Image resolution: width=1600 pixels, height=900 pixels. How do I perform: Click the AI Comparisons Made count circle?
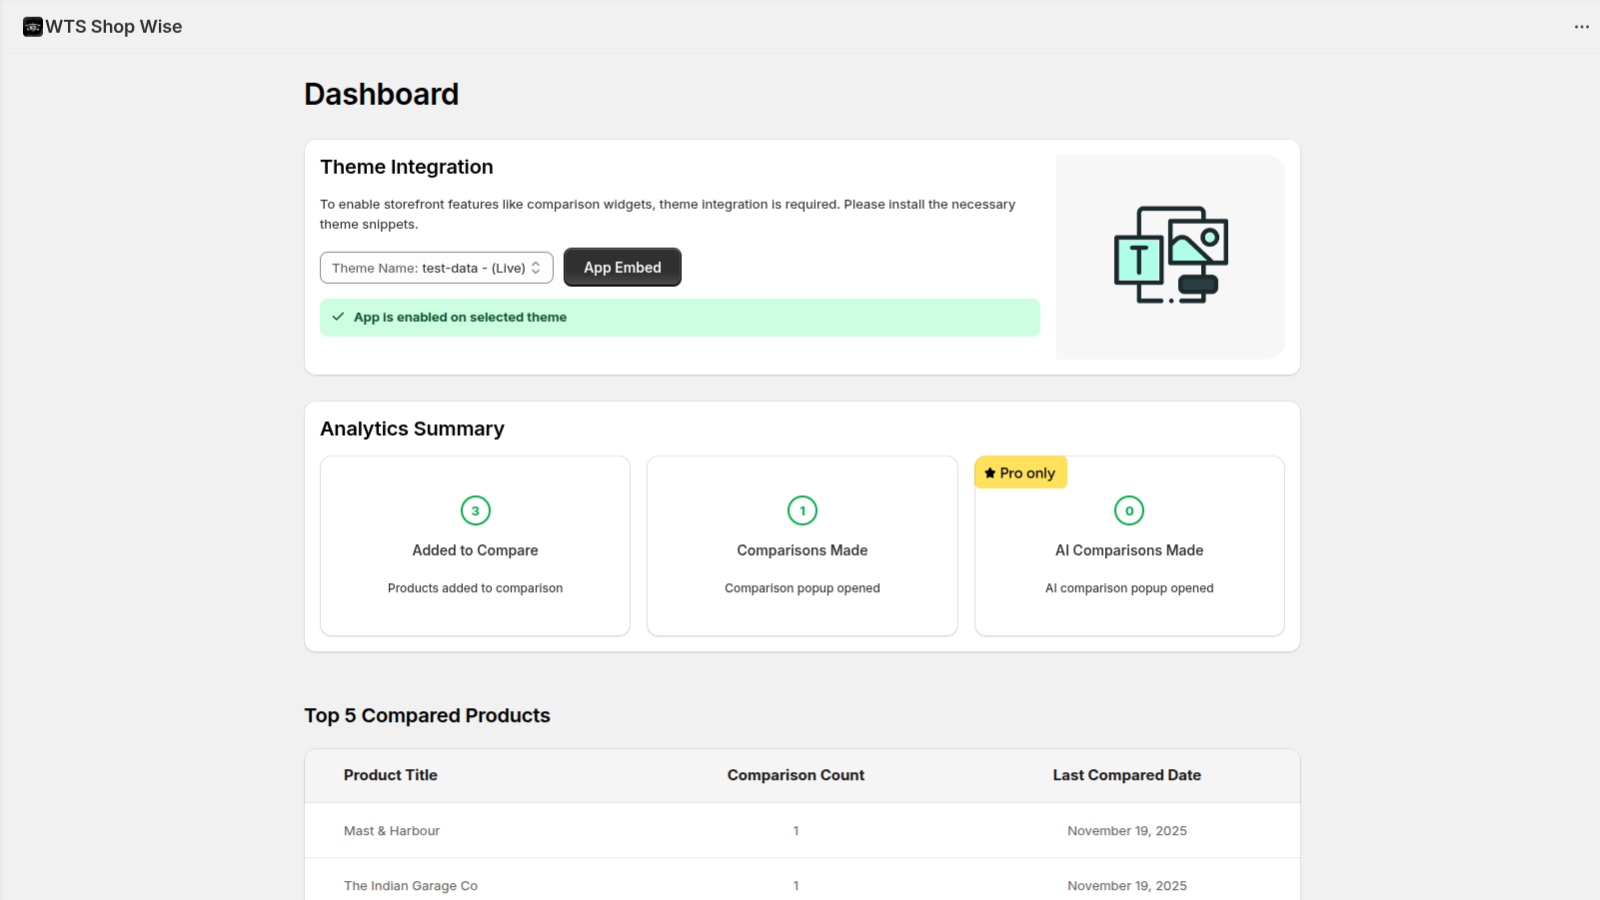(1129, 511)
